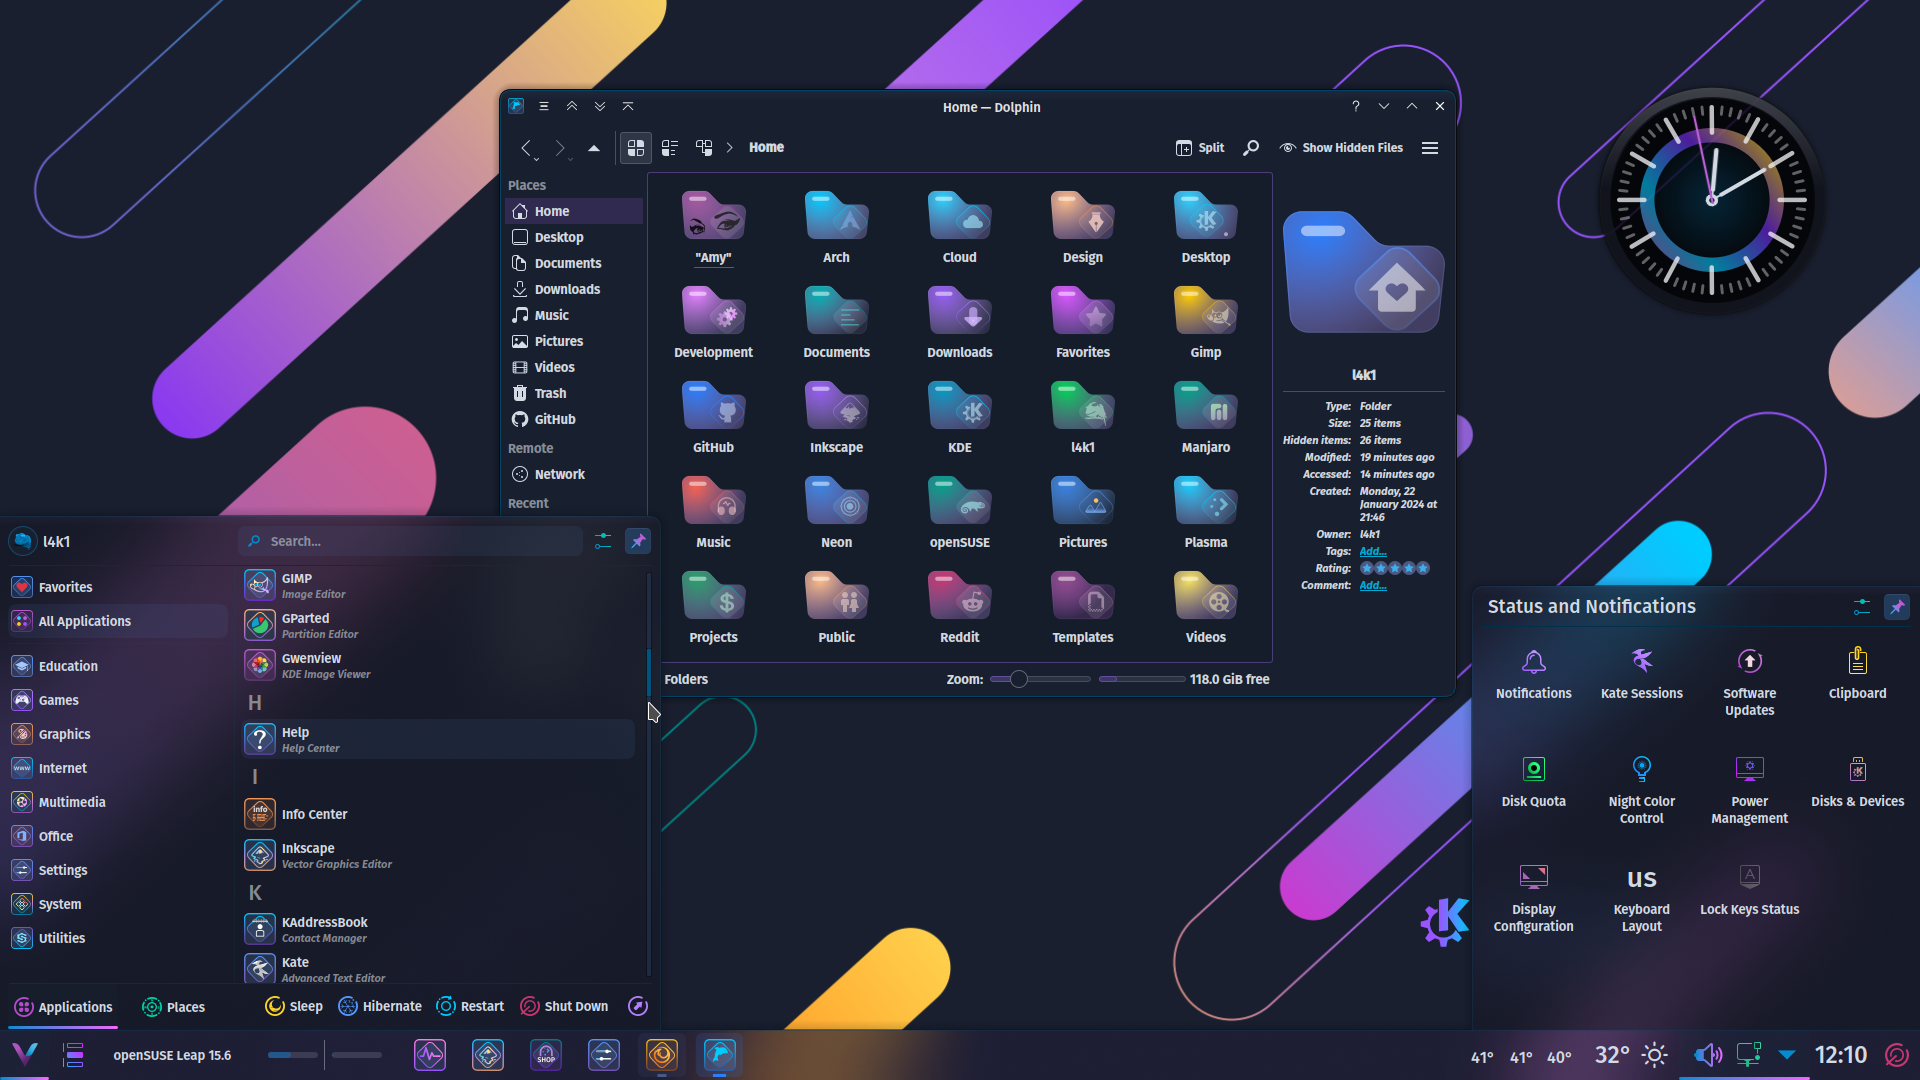Open Dolphin hamburger menu
The image size is (1920, 1080).
1430,148
